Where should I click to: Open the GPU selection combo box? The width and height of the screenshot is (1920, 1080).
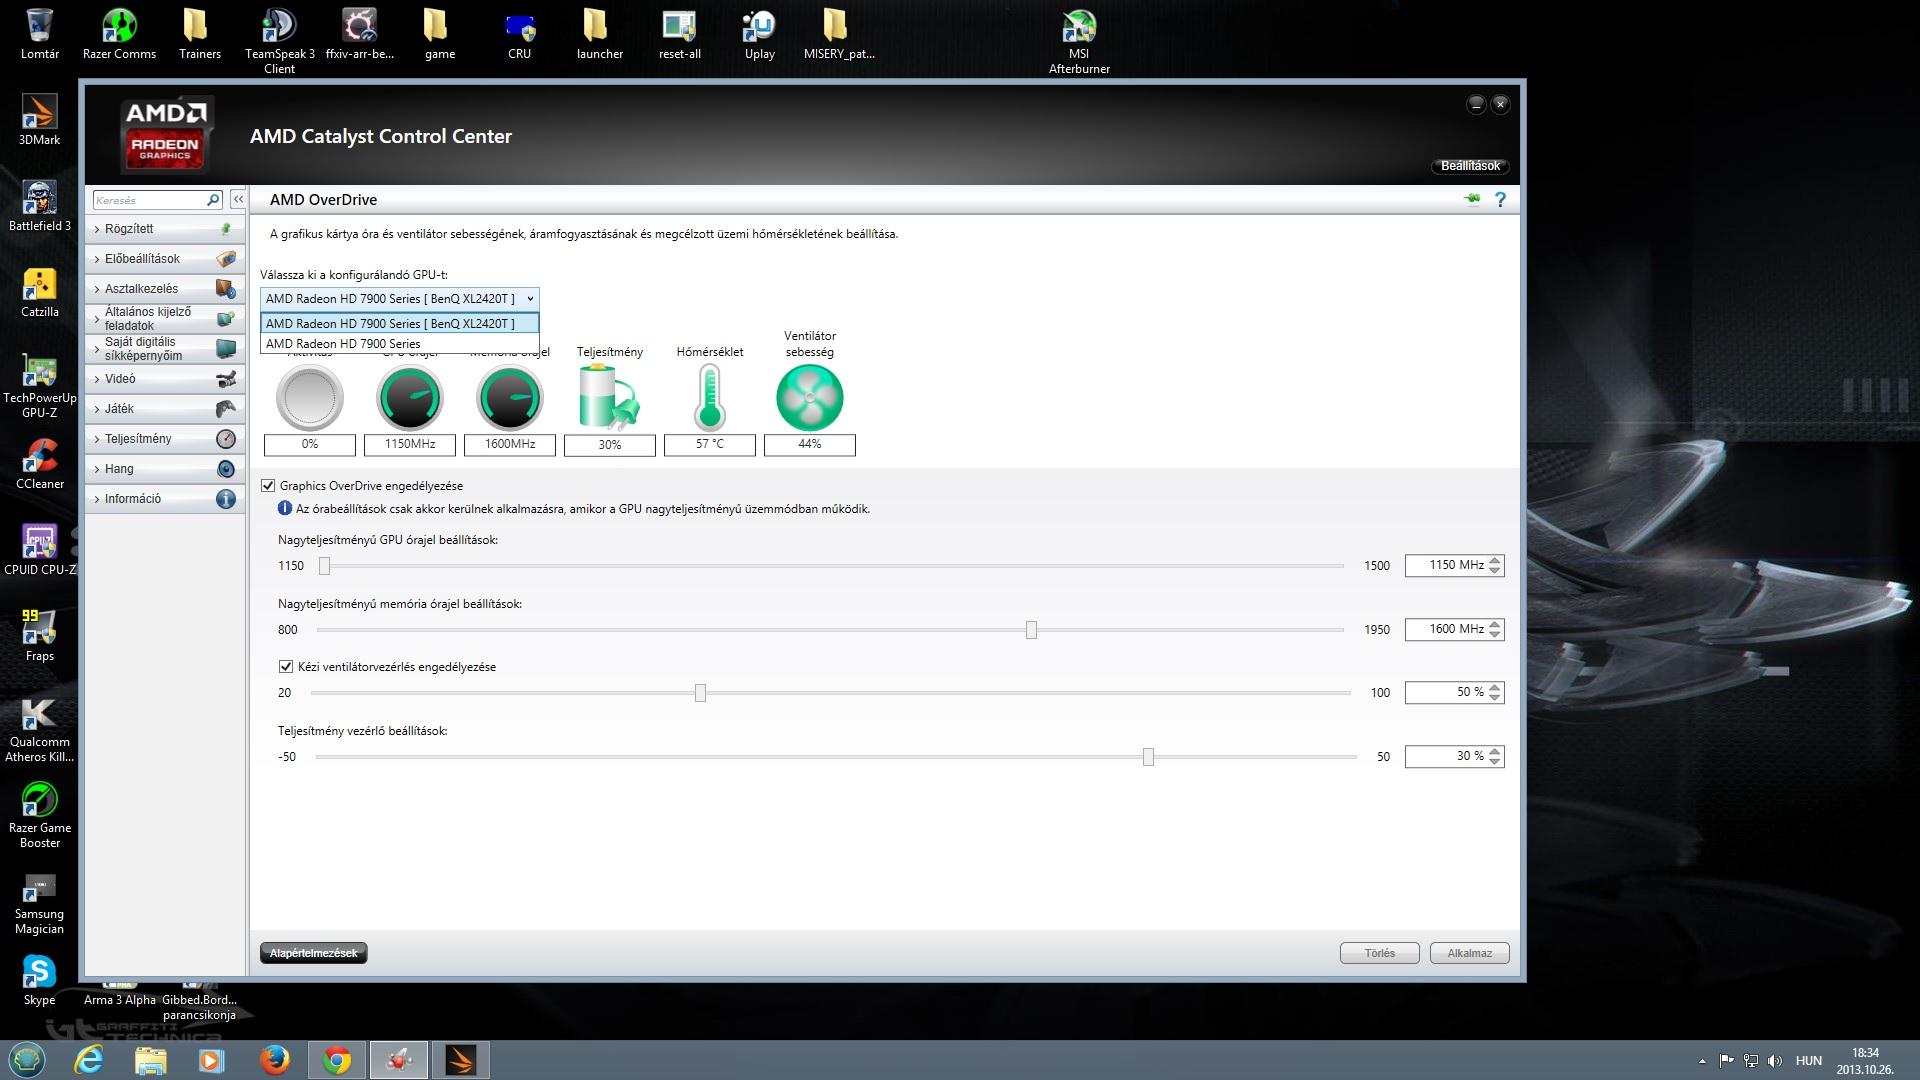click(x=400, y=299)
